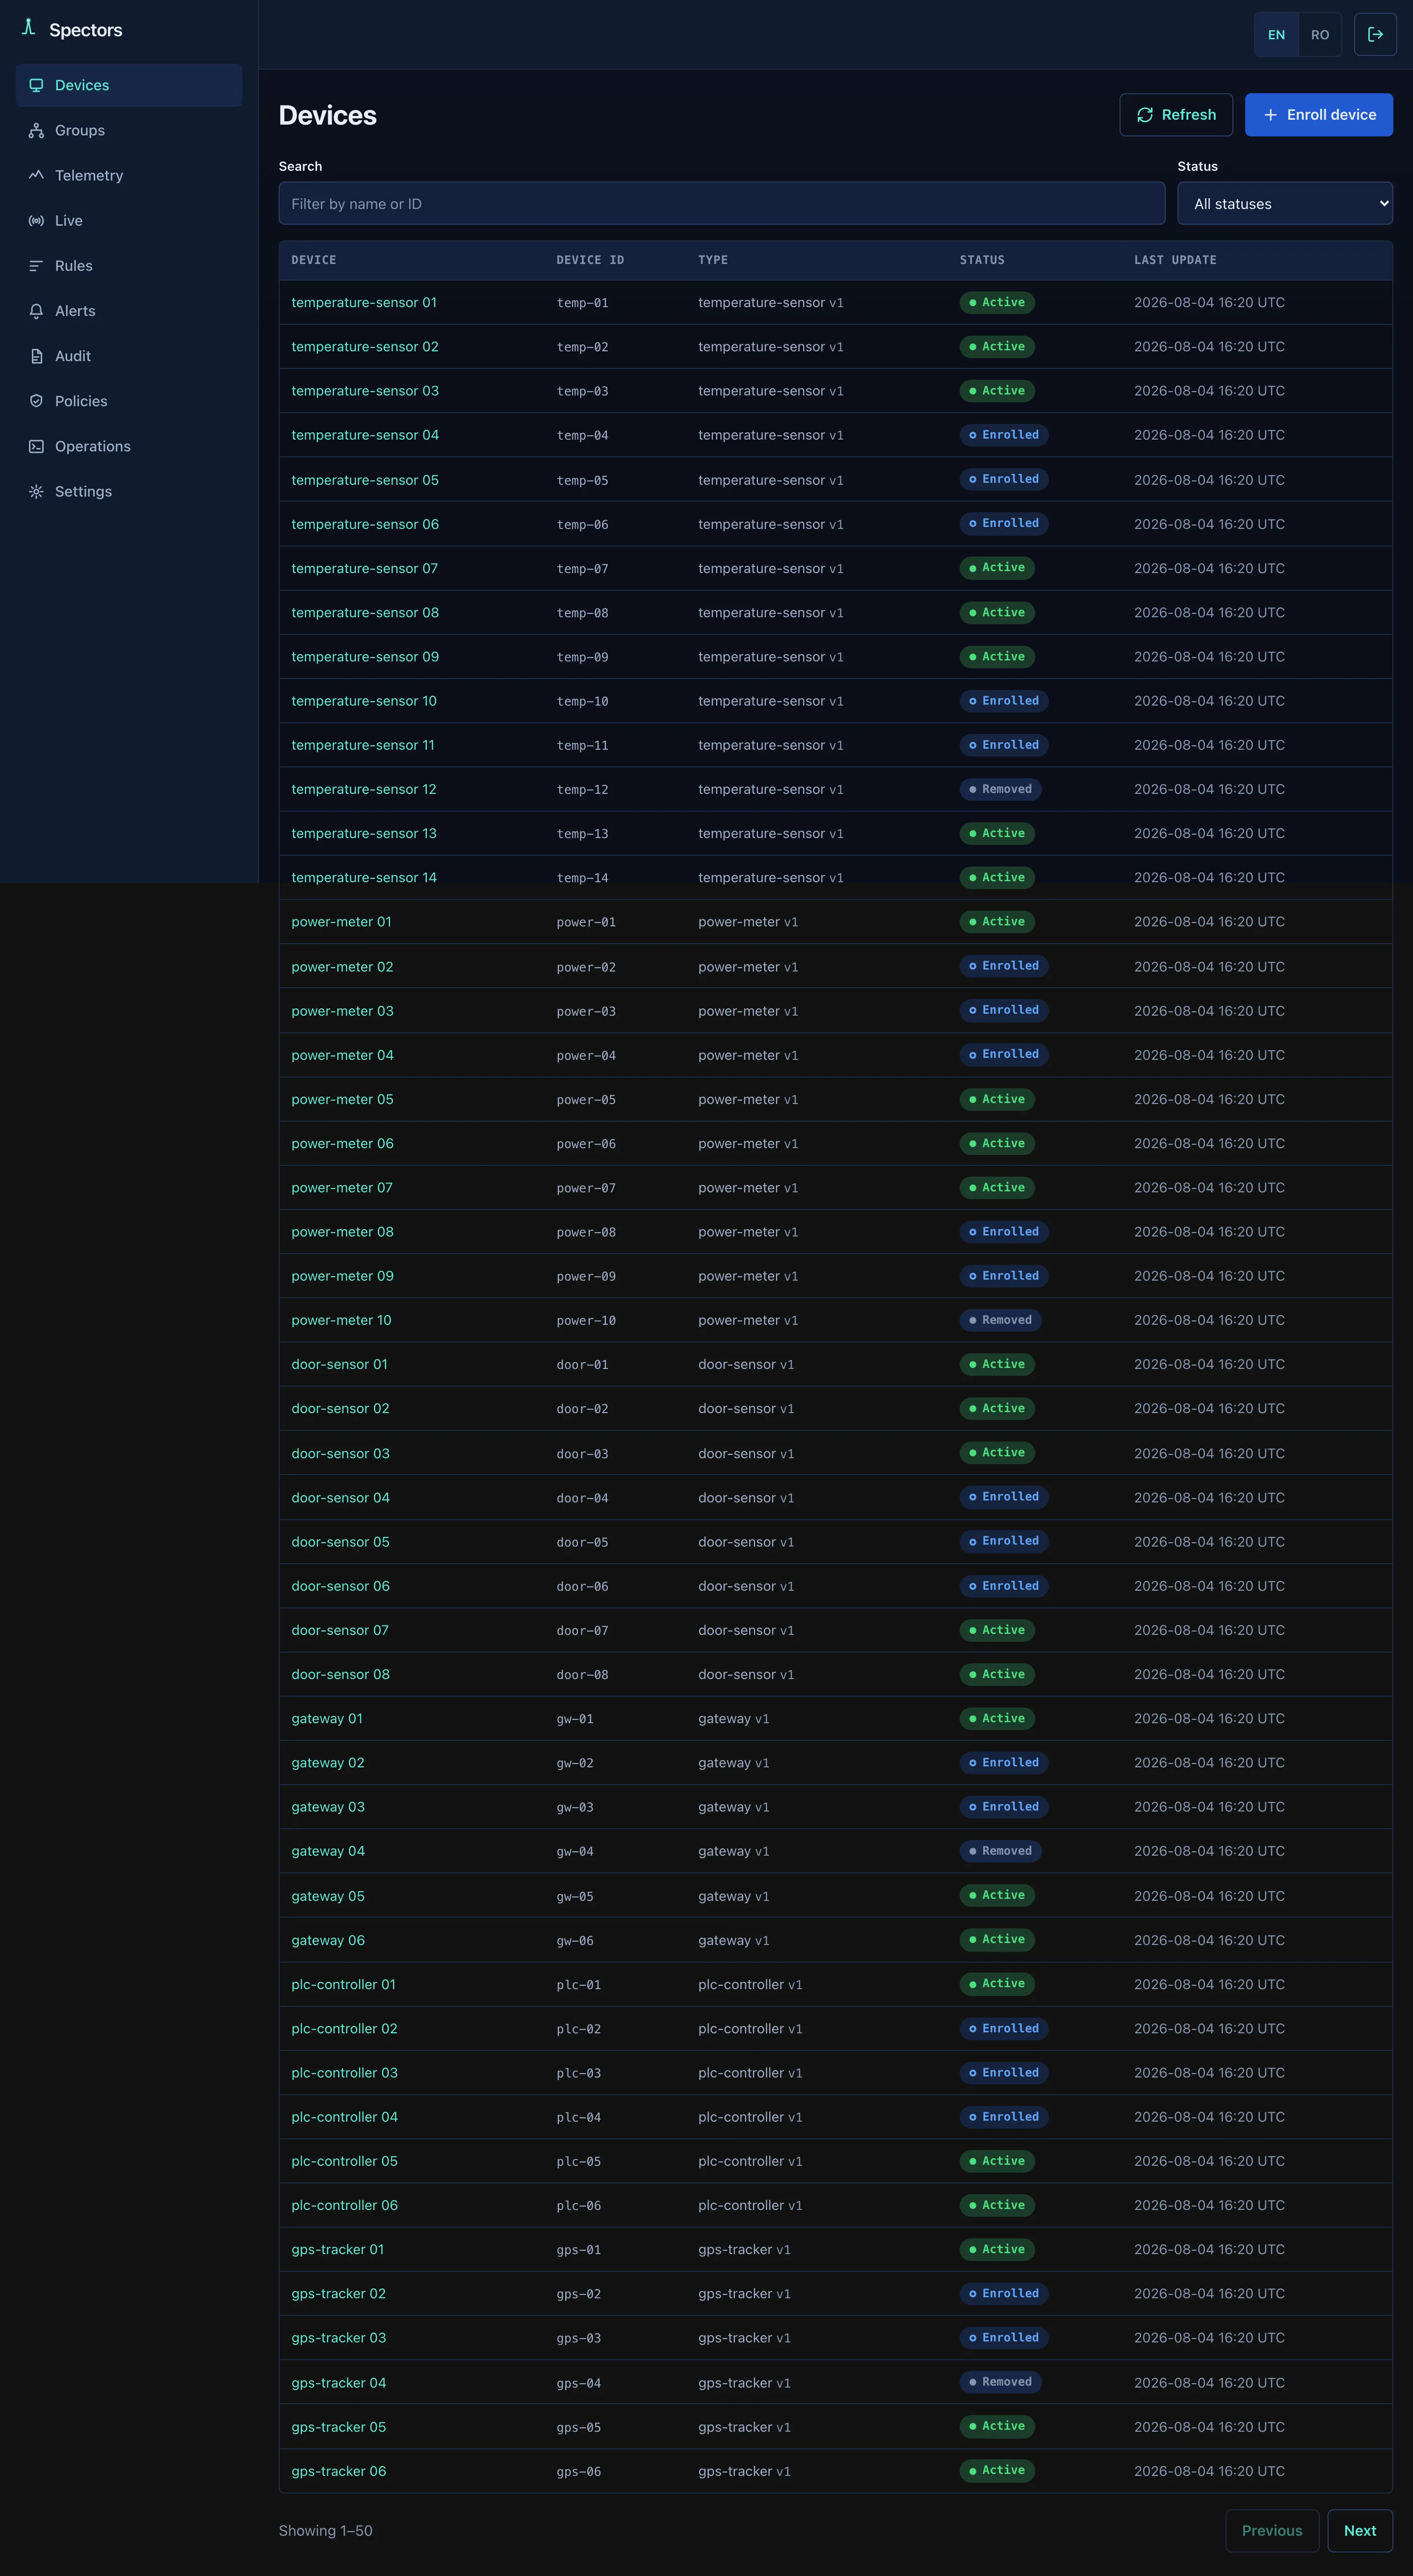The width and height of the screenshot is (1413, 2576).
Task: Open gateway 04 device link
Action: click(x=328, y=1851)
